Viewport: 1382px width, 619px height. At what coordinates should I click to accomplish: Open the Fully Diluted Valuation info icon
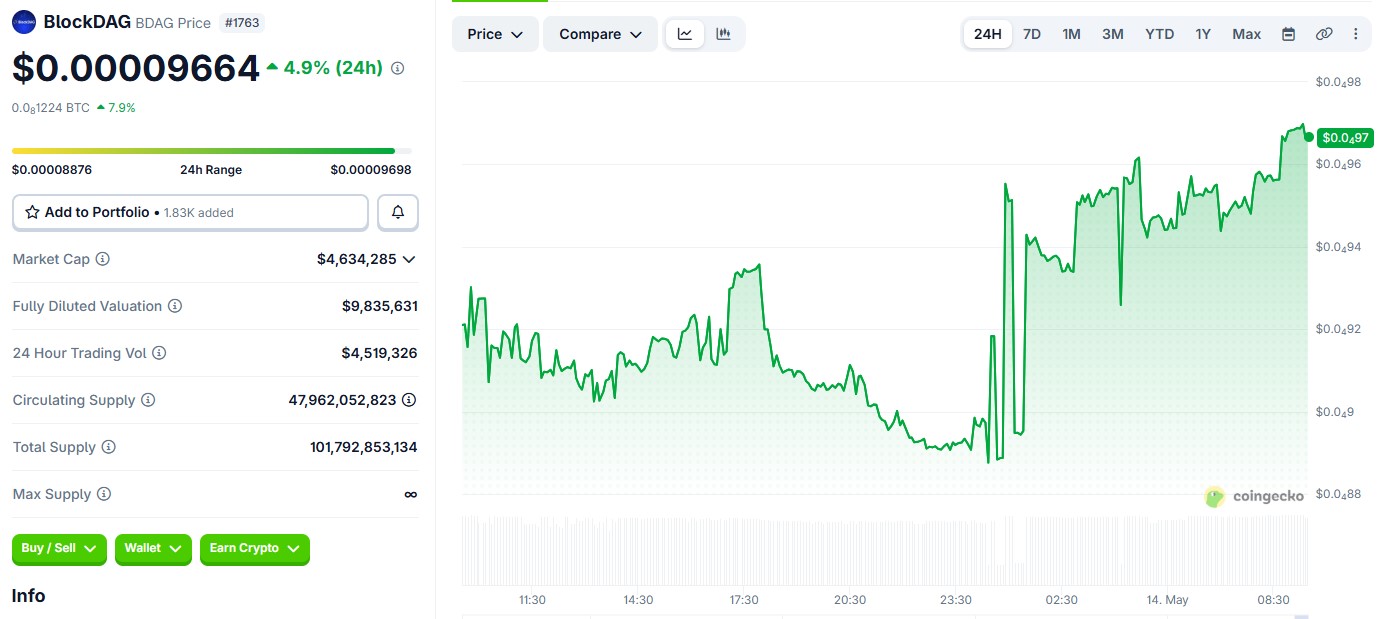click(175, 306)
